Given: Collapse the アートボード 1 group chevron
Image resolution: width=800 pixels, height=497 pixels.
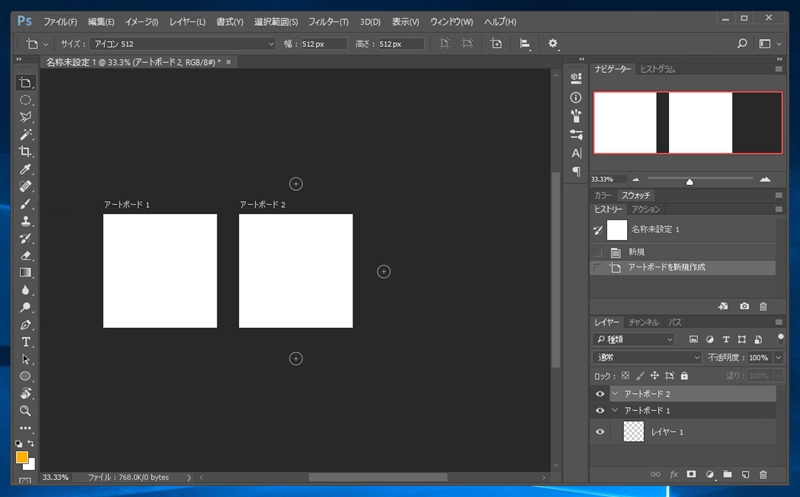Looking at the screenshot, I should coord(615,411).
